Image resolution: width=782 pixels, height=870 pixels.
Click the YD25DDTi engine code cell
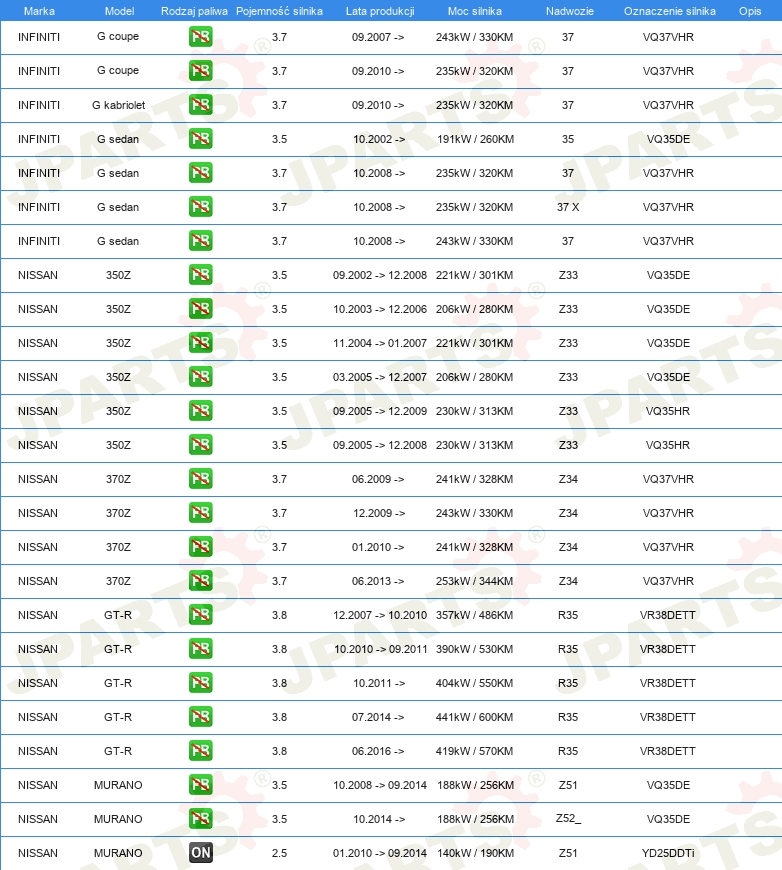click(668, 853)
